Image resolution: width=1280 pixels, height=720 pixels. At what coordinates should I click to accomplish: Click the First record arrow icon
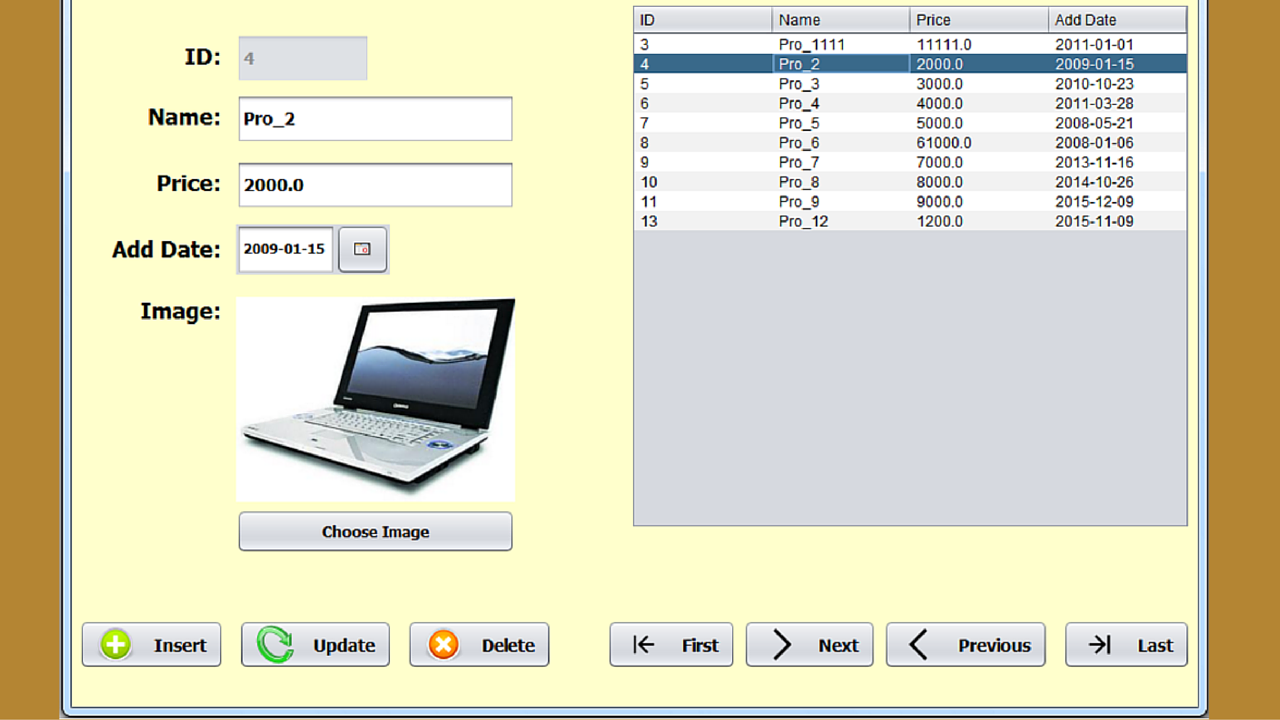click(x=643, y=645)
